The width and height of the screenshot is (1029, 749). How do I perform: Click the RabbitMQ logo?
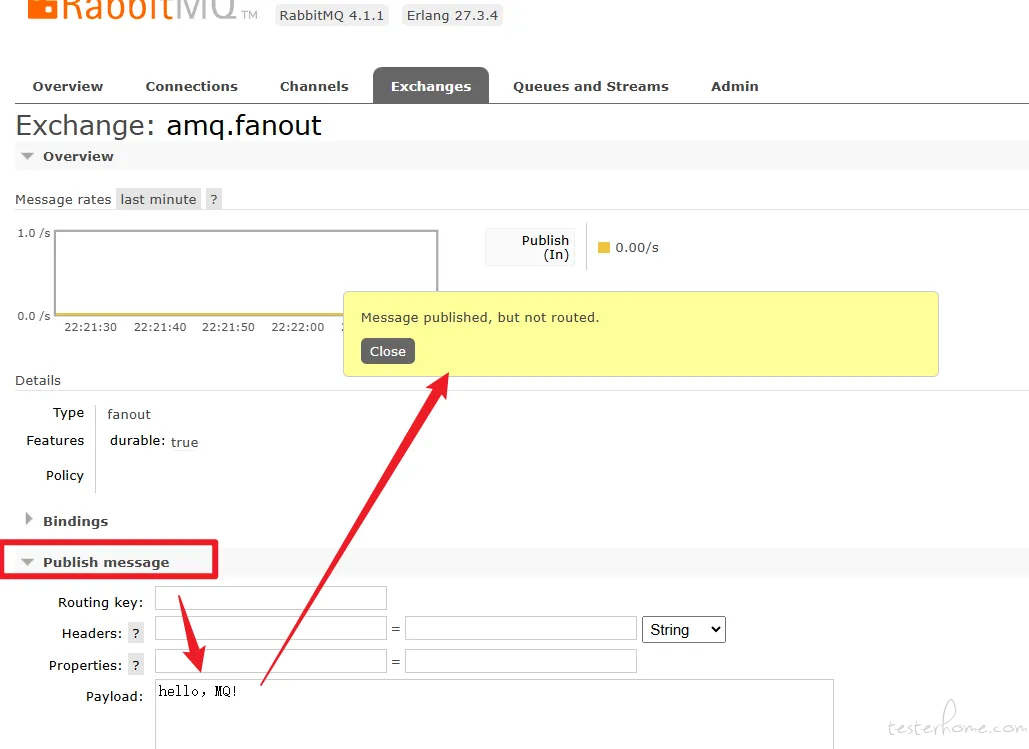(x=142, y=11)
